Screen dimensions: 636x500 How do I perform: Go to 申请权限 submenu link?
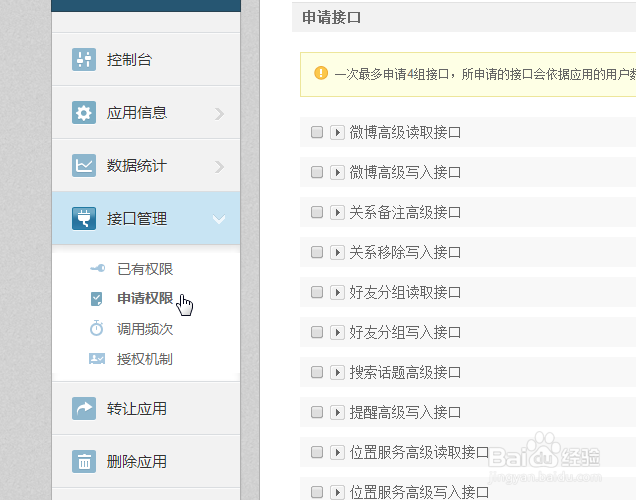click(x=145, y=298)
